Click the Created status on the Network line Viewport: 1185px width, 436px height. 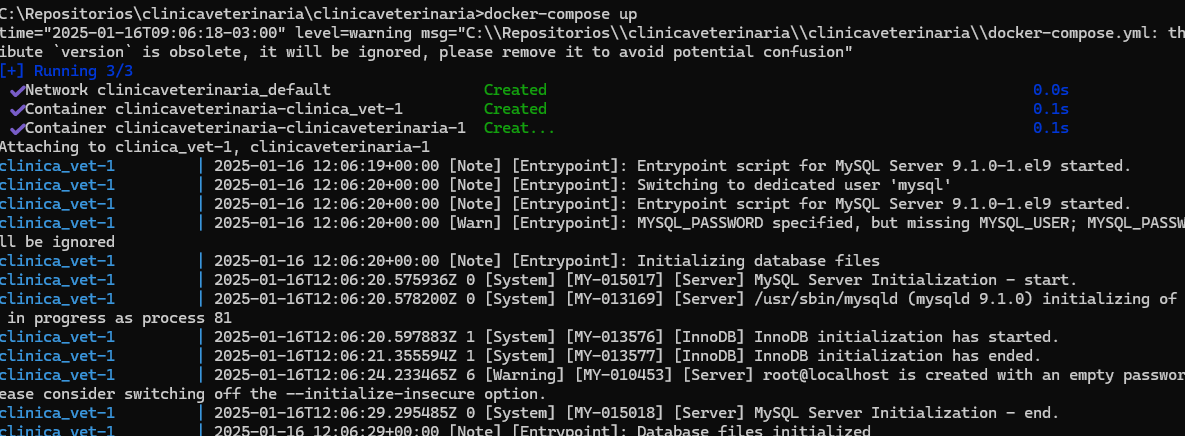click(515, 90)
